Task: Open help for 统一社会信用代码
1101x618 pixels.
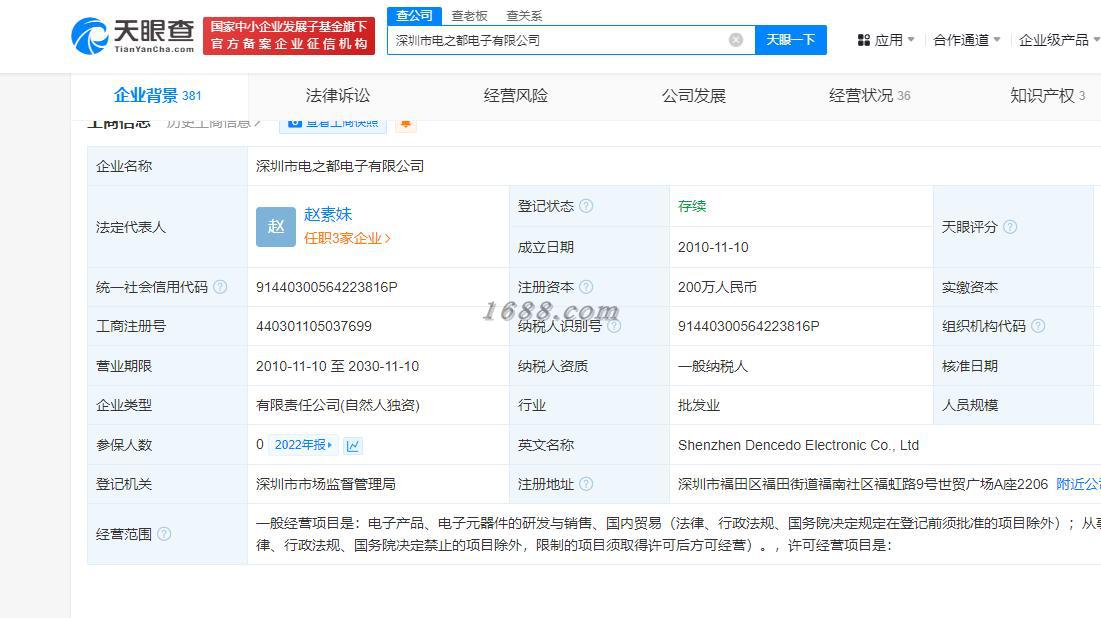Action: (220, 287)
